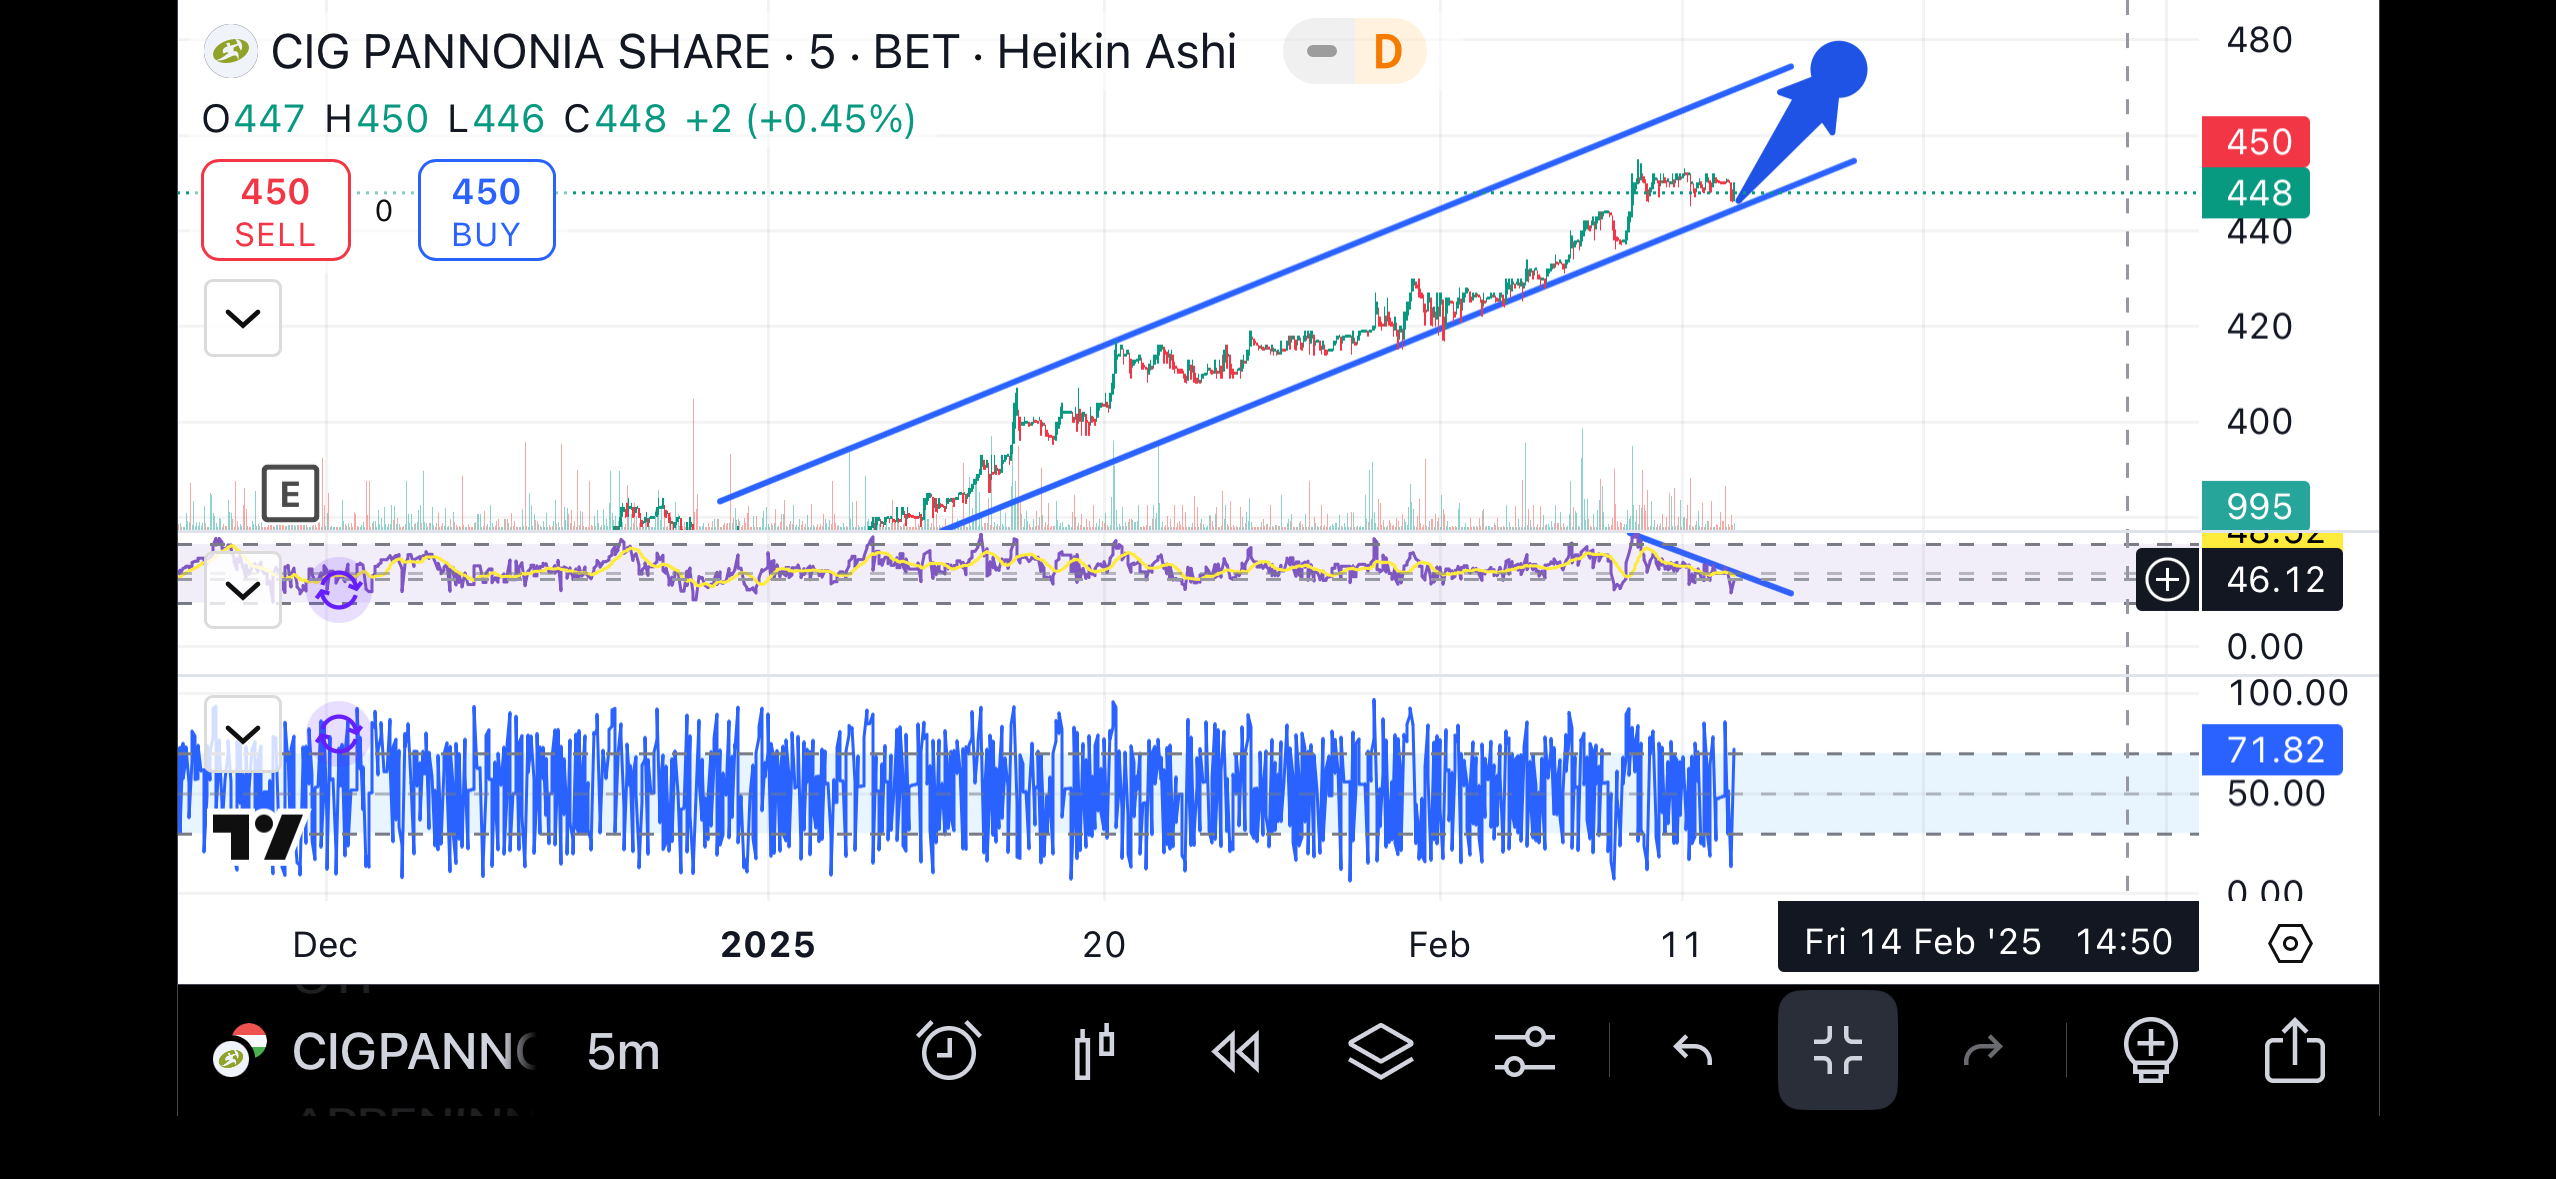Open the alert clock icon
Image resolution: width=2556 pixels, height=1179 pixels.
[948, 1050]
